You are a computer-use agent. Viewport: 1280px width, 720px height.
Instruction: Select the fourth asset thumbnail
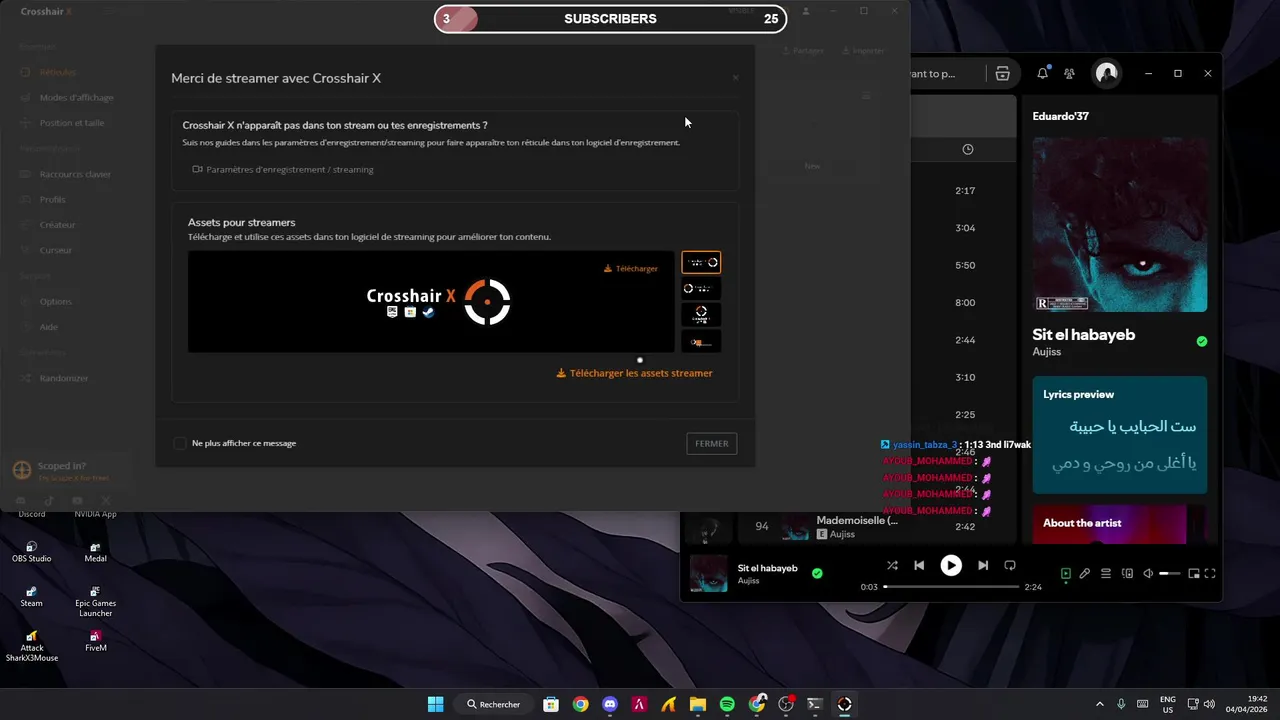point(701,341)
